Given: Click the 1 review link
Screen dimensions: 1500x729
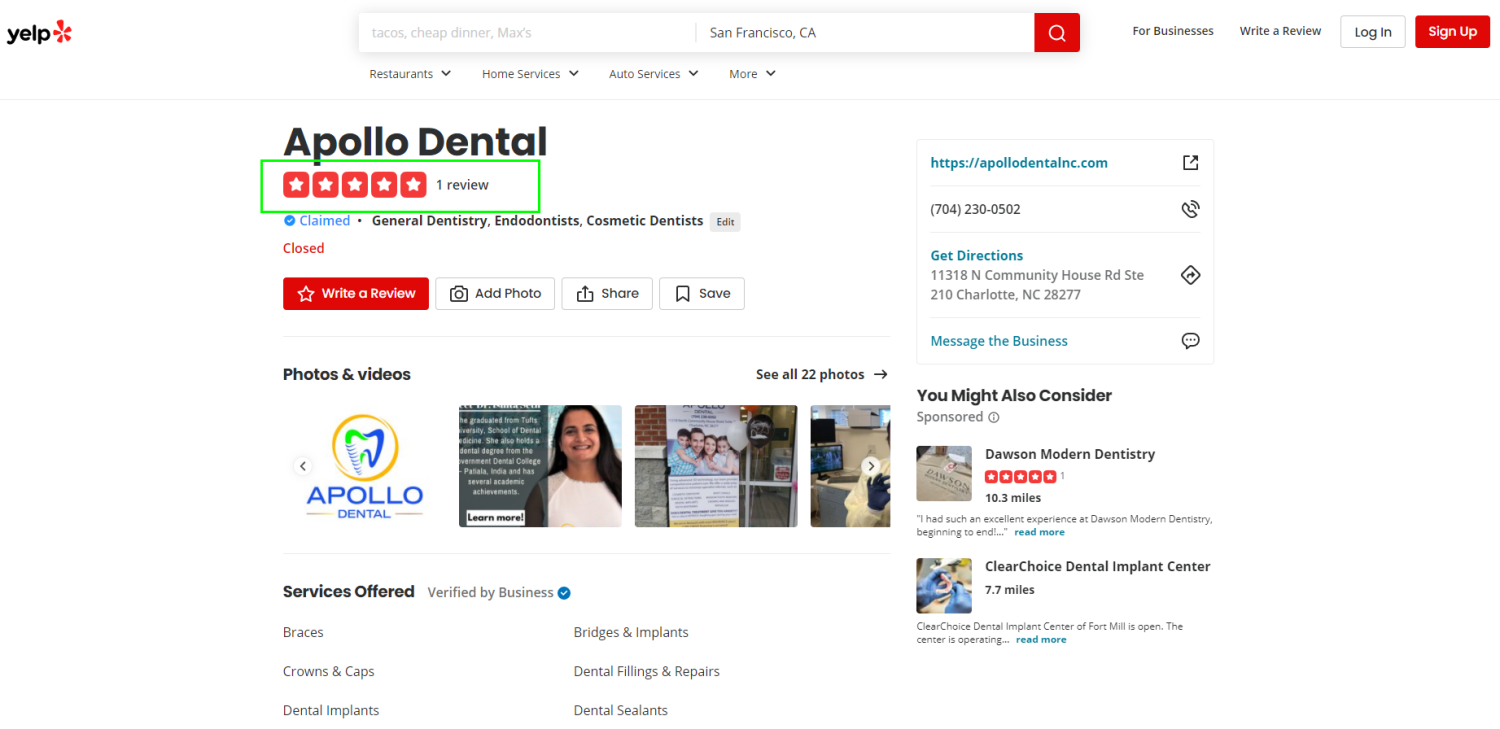Looking at the screenshot, I should 462,185.
